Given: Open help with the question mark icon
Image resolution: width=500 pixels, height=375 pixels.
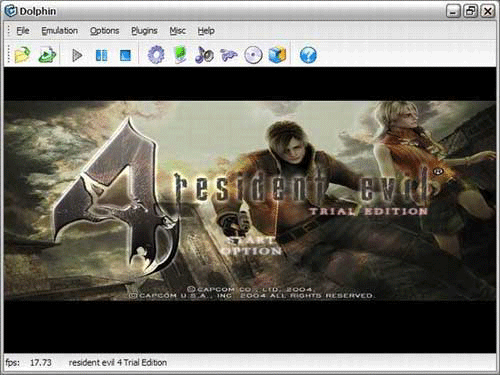Looking at the screenshot, I should click(308, 55).
